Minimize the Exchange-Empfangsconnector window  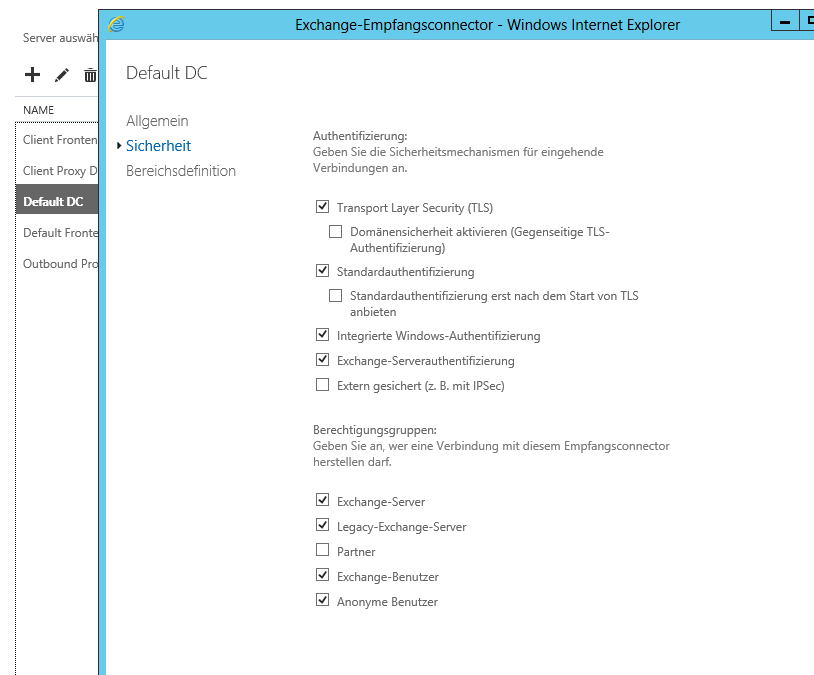785,22
